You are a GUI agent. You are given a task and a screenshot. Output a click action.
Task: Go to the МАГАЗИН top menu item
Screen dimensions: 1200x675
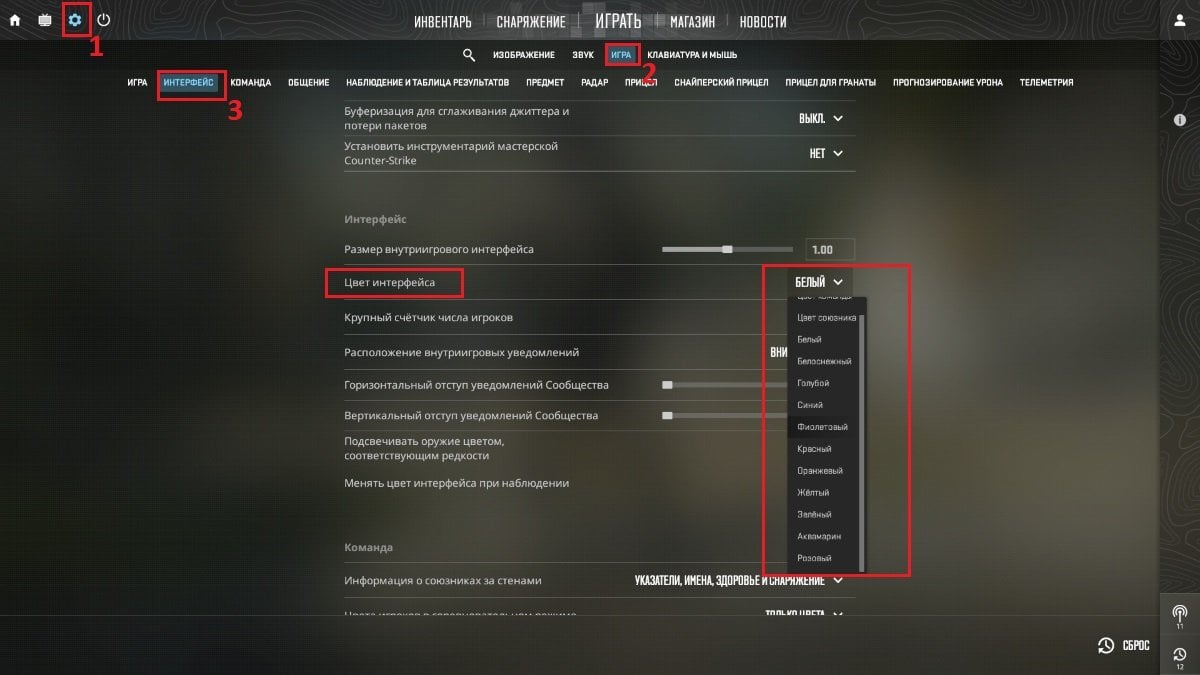click(692, 21)
